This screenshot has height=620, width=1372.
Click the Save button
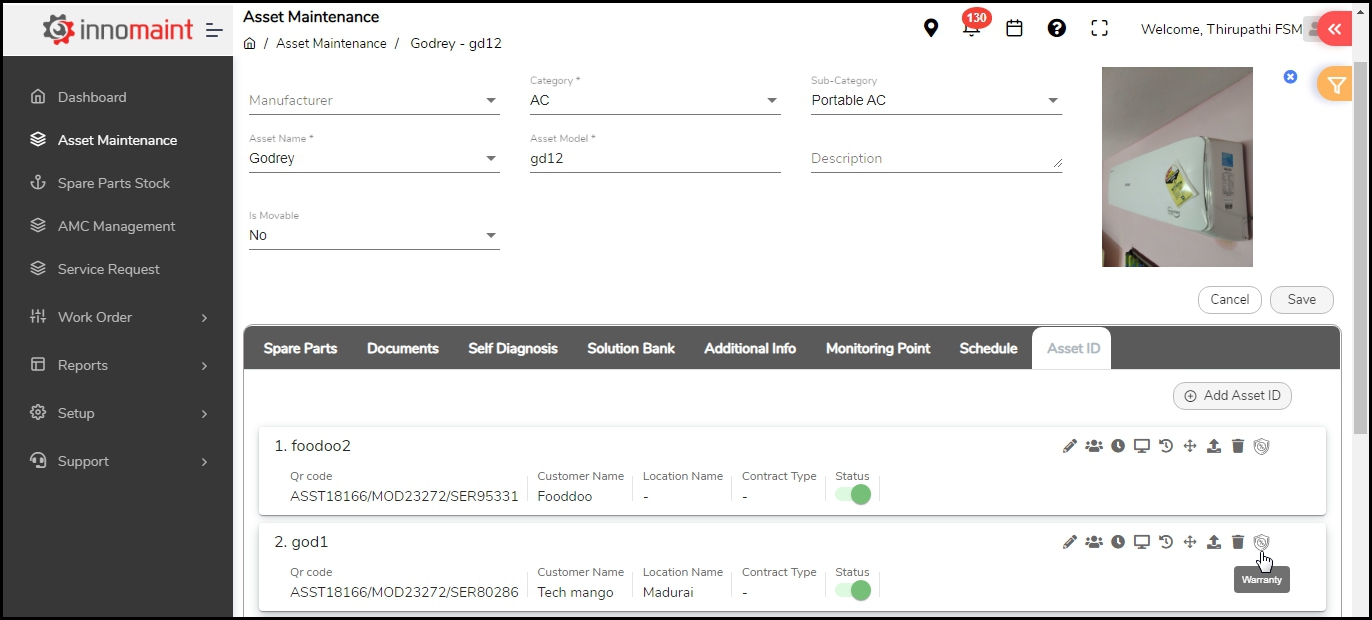tap(1301, 299)
